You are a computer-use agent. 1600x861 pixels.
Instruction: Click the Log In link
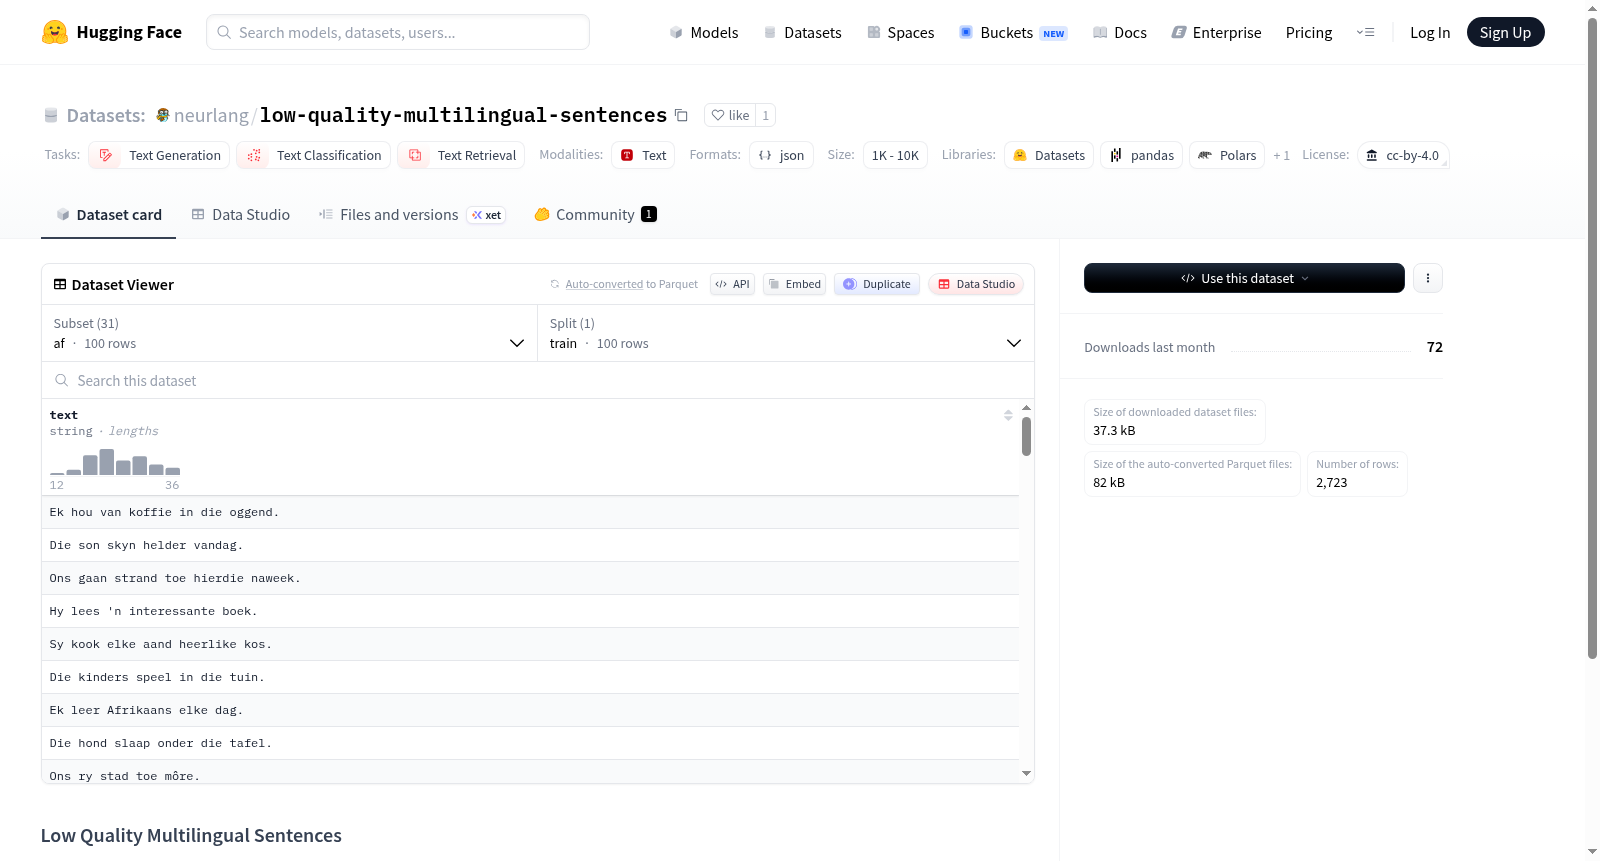point(1430,32)
